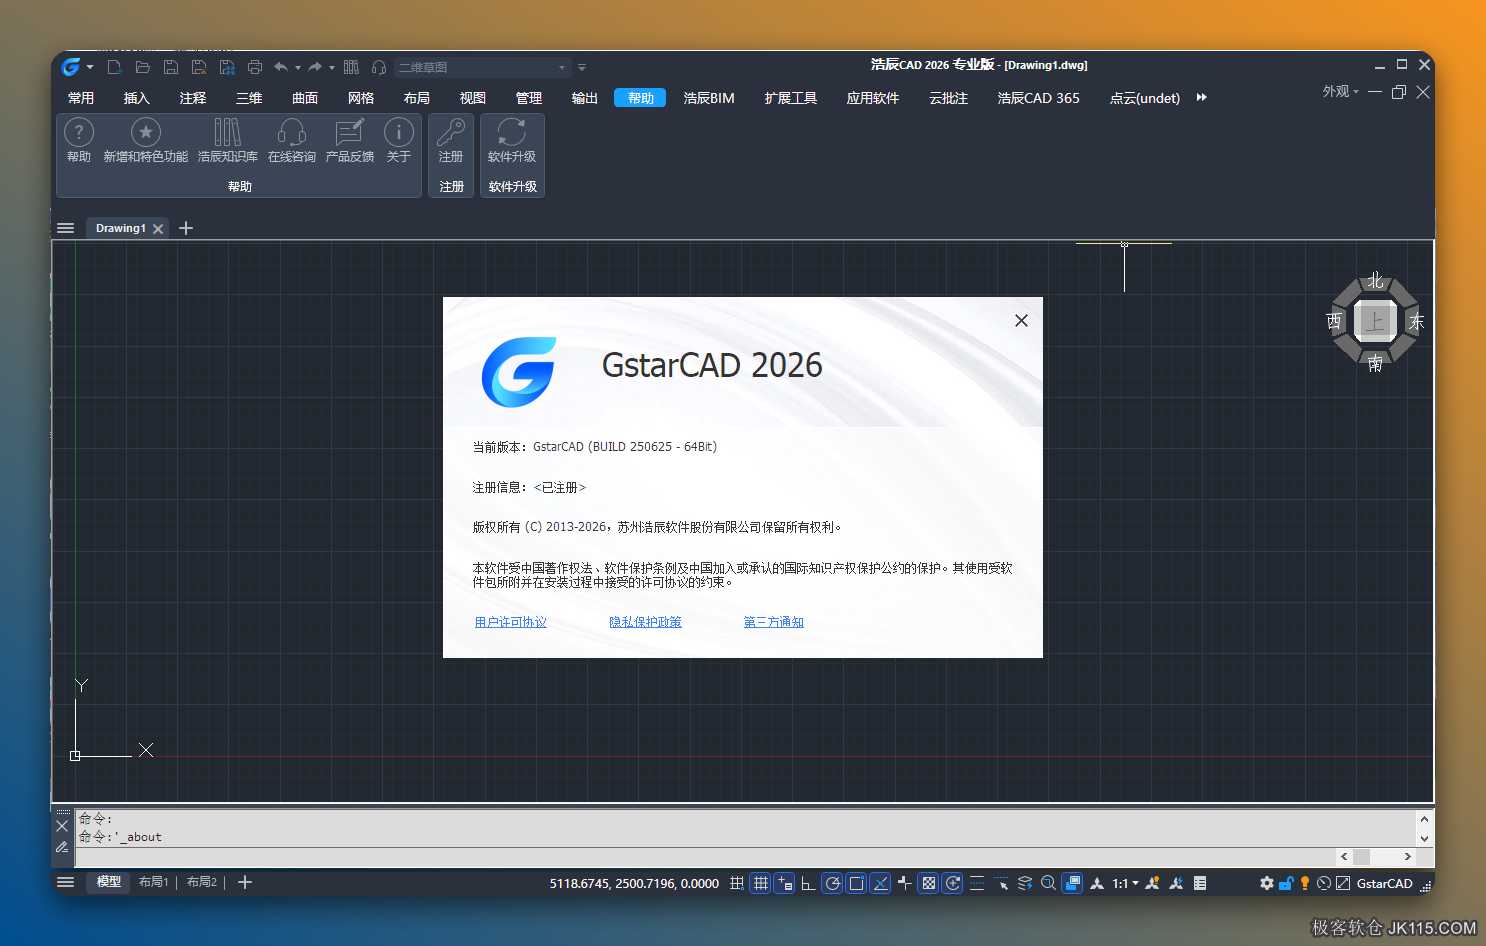
Task: Toggle polar tracking in status bar
Action: pyautogui.click(x=832, y=883)
